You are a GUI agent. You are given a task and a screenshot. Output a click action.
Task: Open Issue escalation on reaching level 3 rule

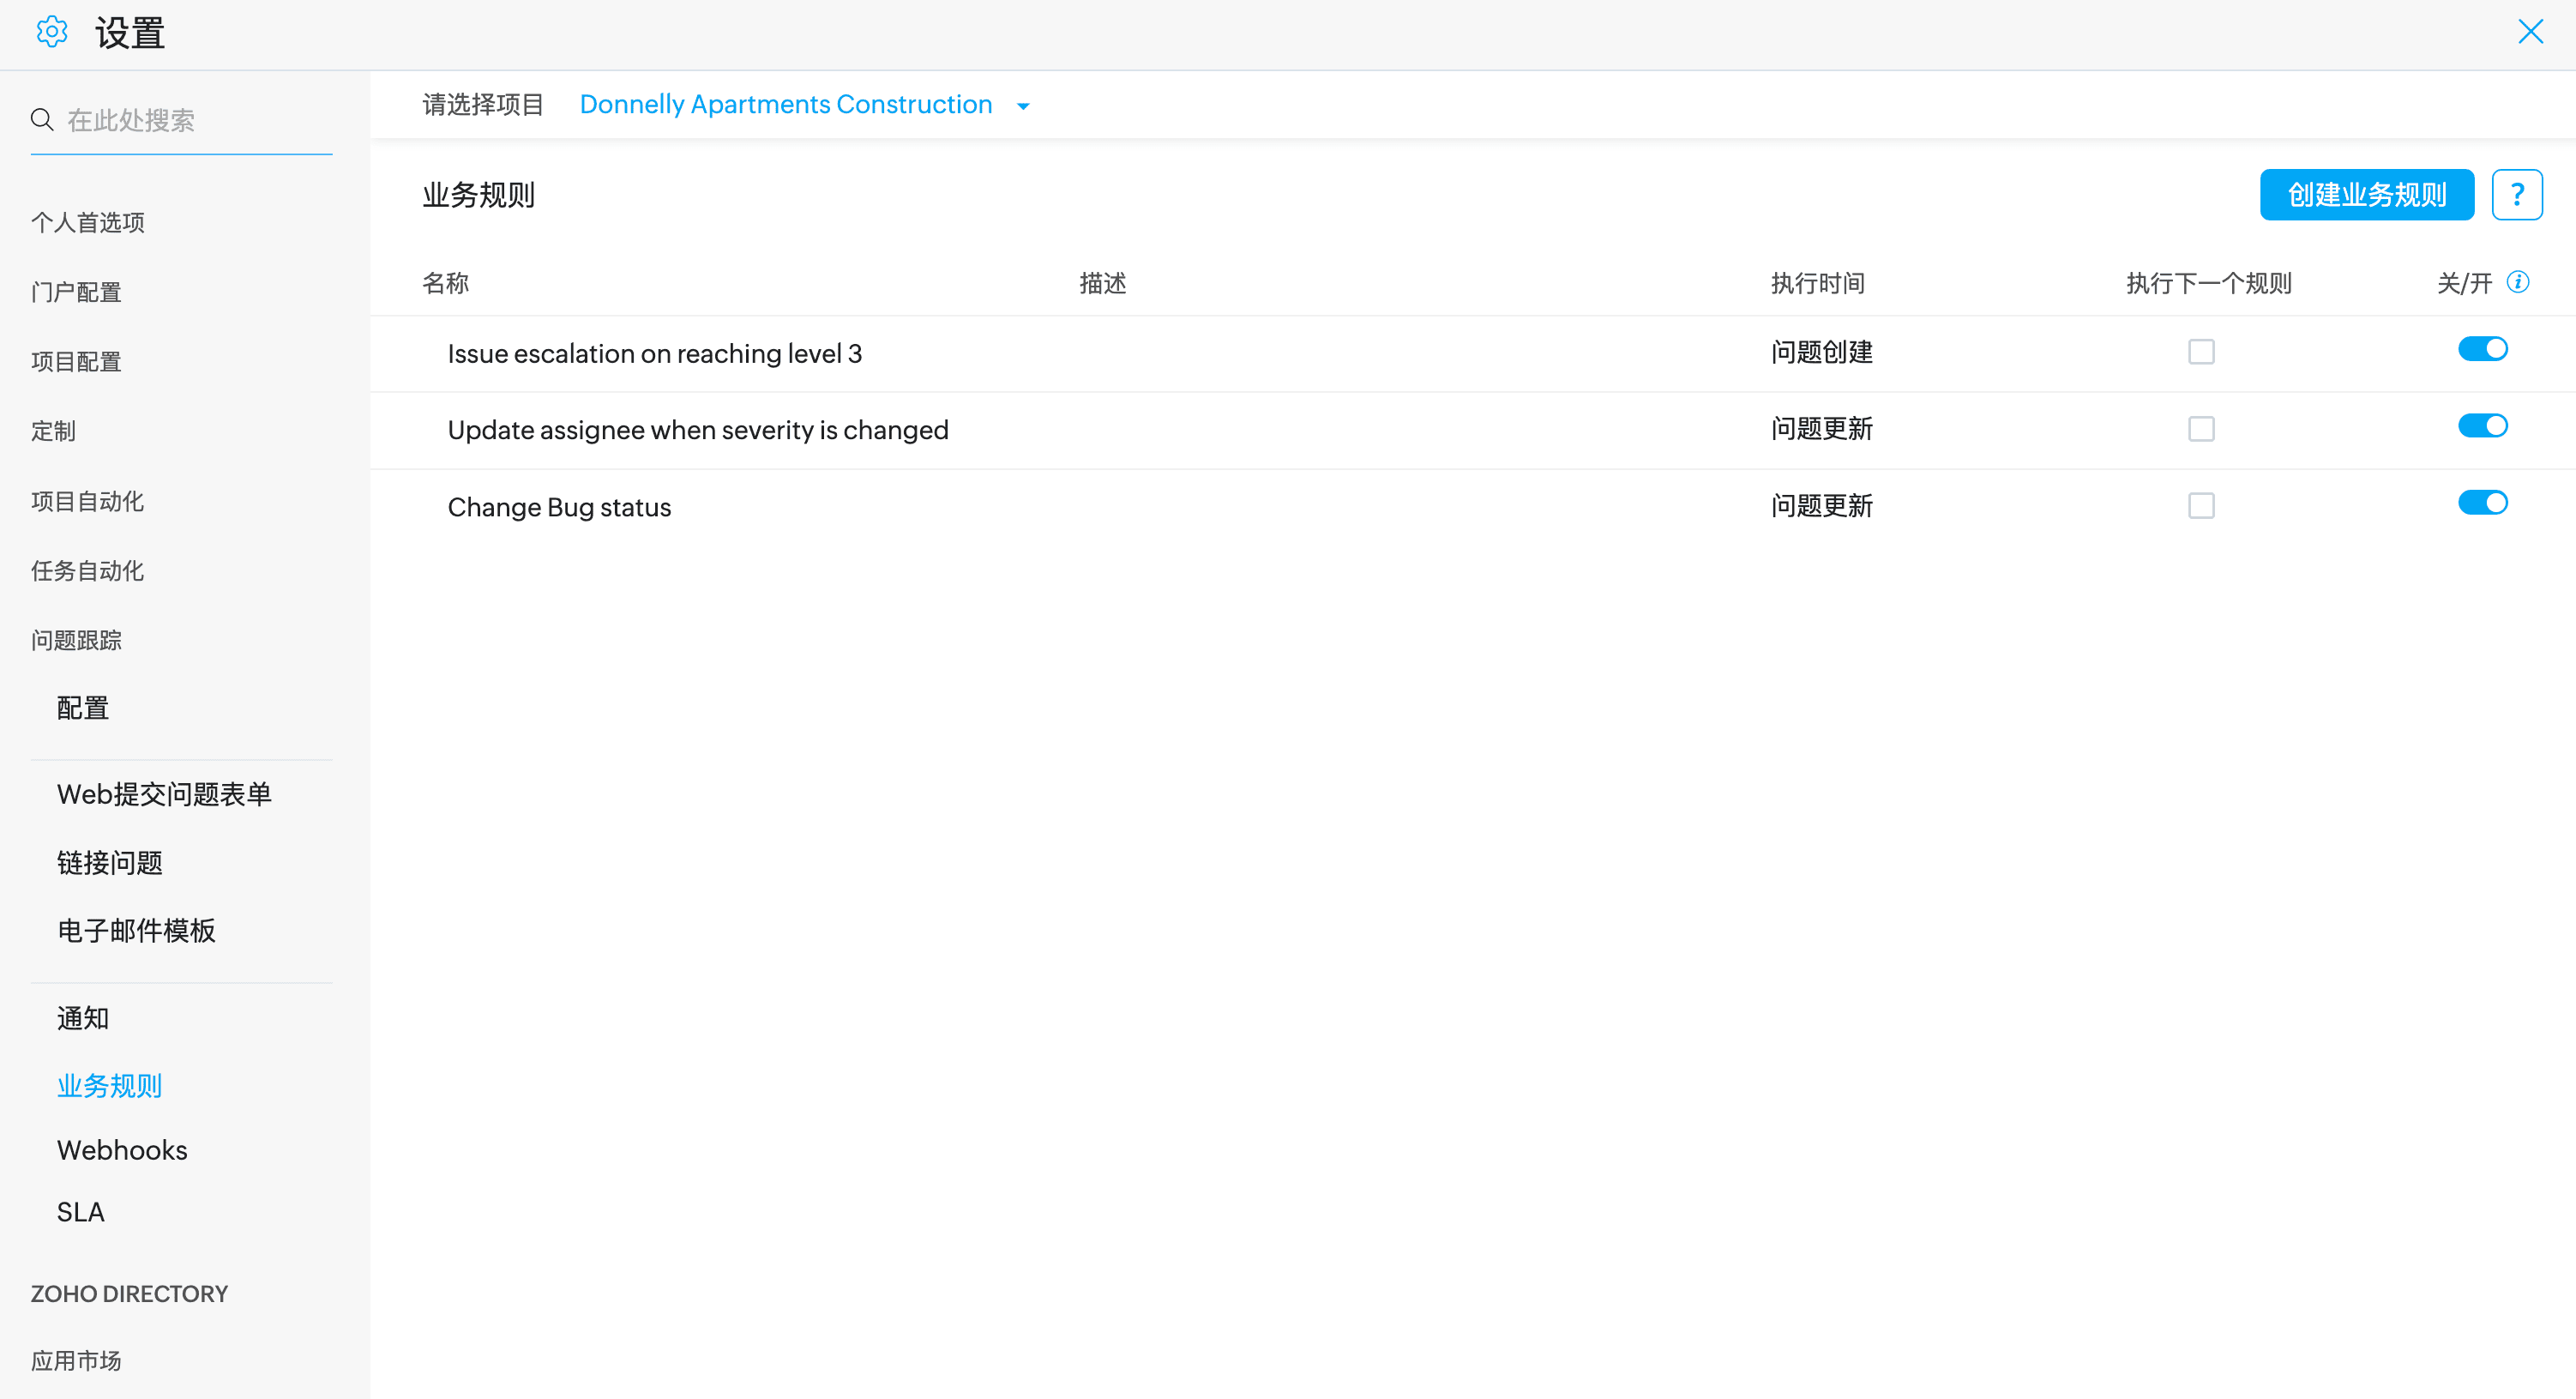click(654, 353)
